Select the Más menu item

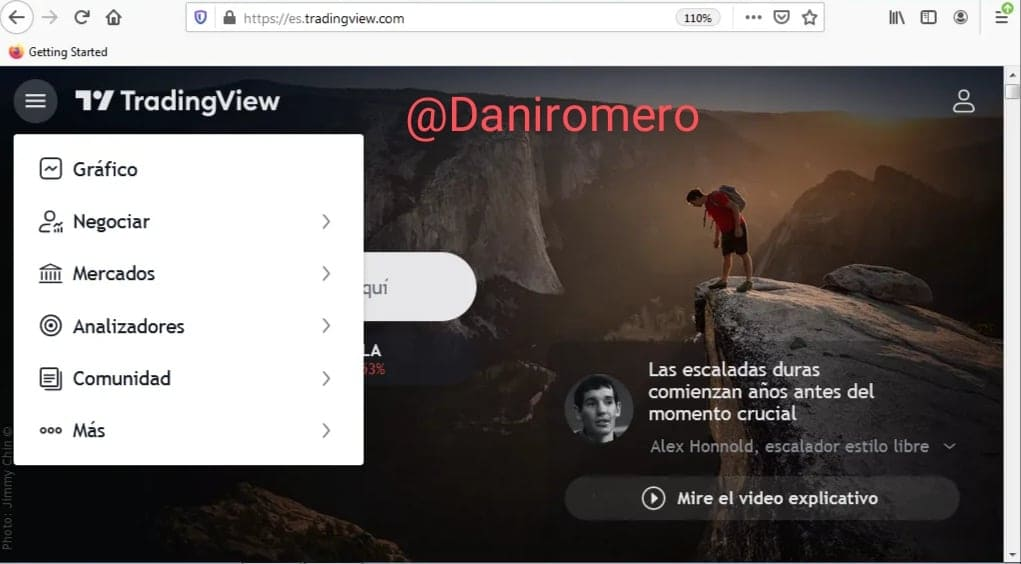coord(188,430)
